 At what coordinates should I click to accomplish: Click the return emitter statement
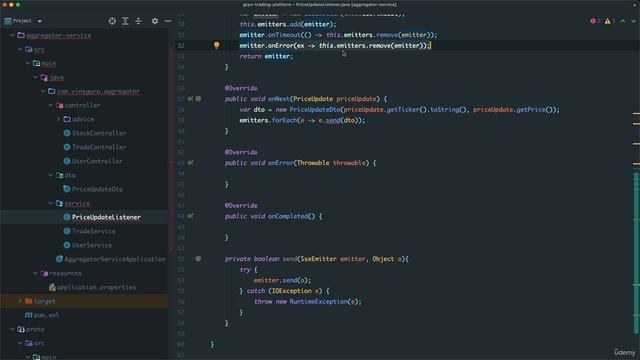266,56
